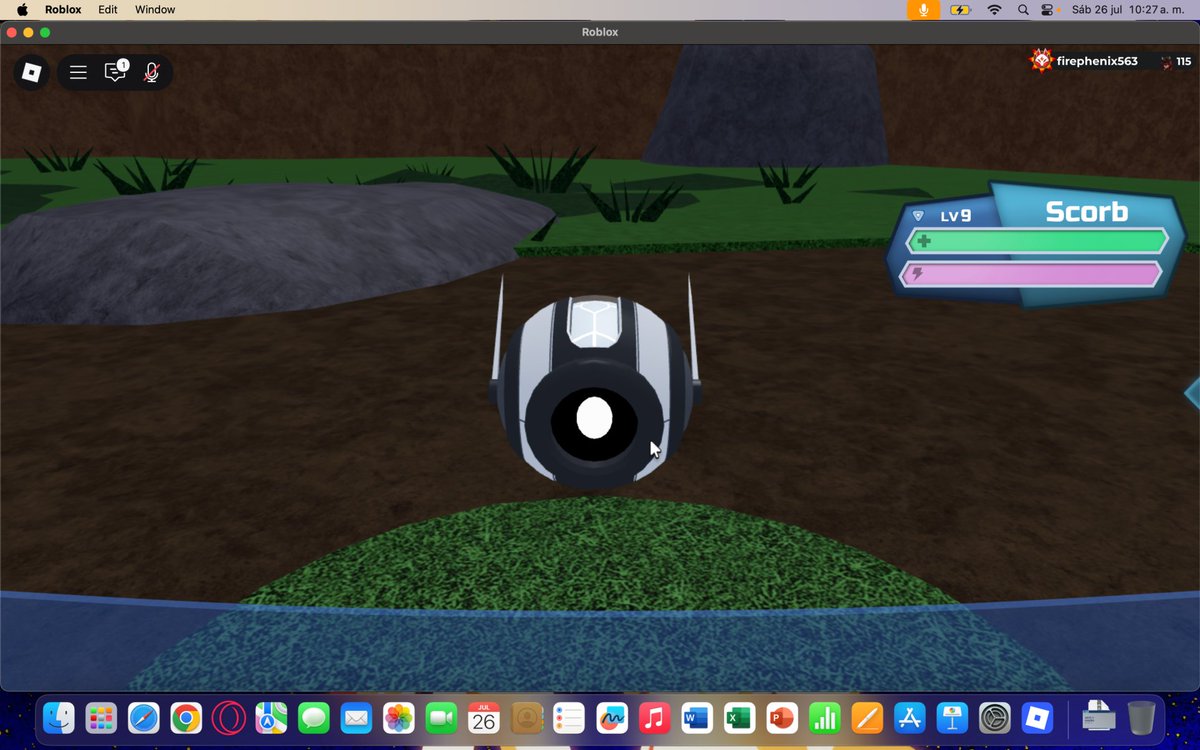
Task: Open Music from the dock
Action: tap(654, 718)
